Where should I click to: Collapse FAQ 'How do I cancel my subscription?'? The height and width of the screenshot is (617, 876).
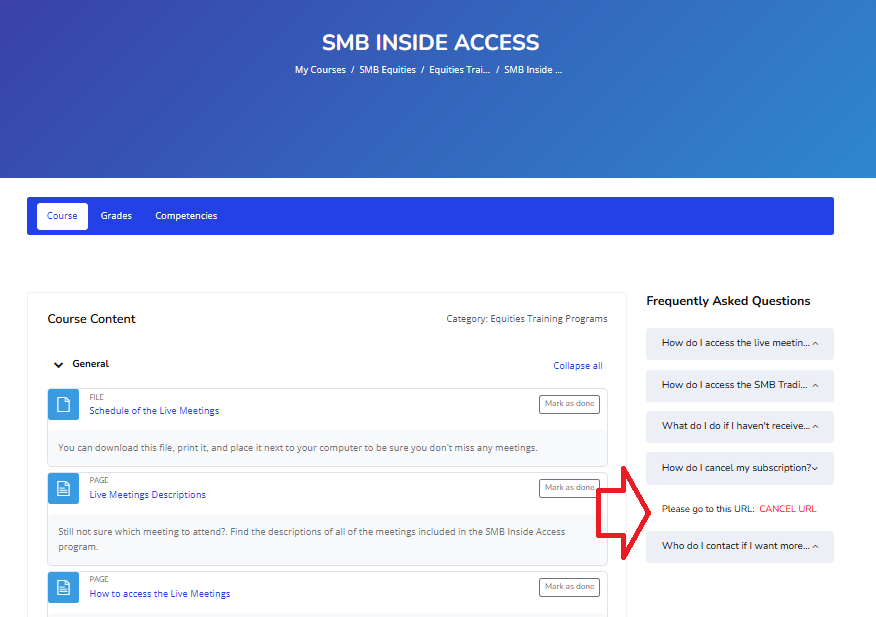point(740,468)
